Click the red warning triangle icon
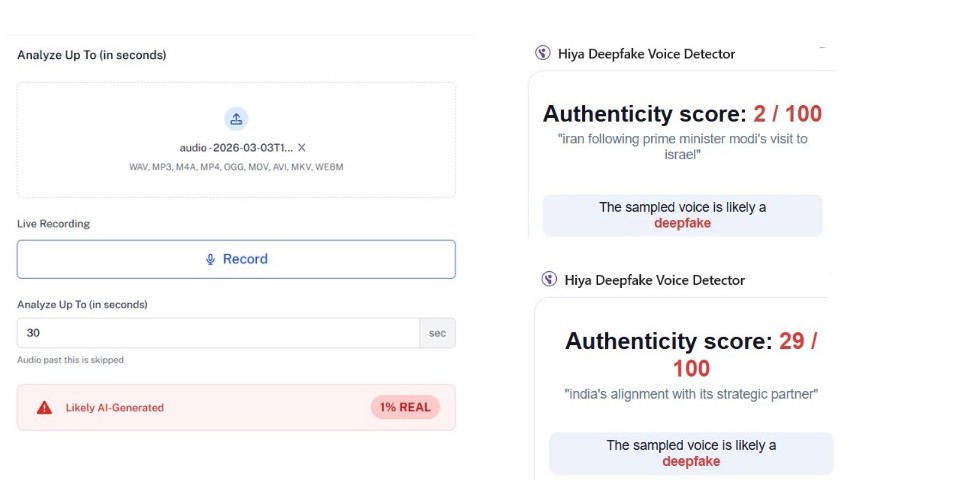The width and height of the screenshot is (971, 492). pos(44,408)
